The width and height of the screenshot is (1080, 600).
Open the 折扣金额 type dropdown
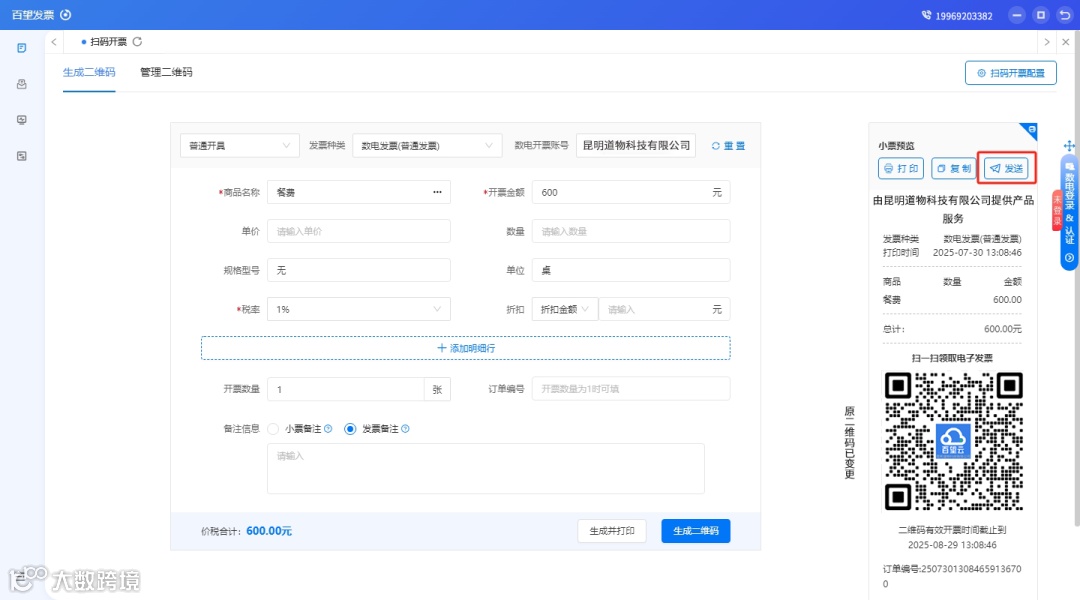pos(565,309)
